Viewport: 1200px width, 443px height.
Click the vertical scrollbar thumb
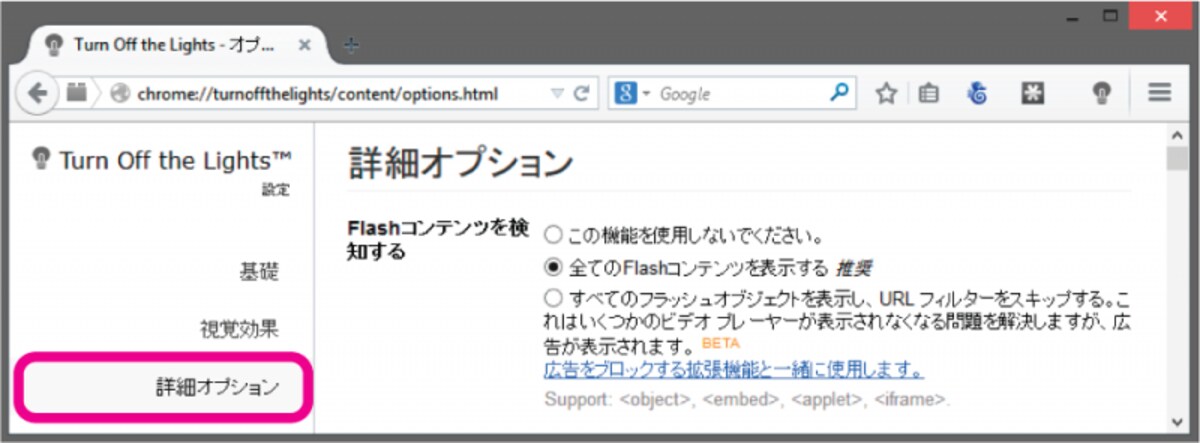click(x=1177, y=160)
